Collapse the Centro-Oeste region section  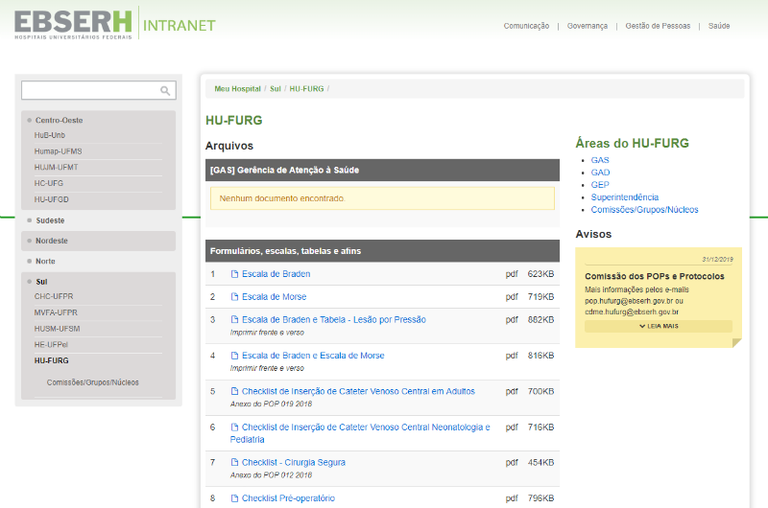coord(59,120)
